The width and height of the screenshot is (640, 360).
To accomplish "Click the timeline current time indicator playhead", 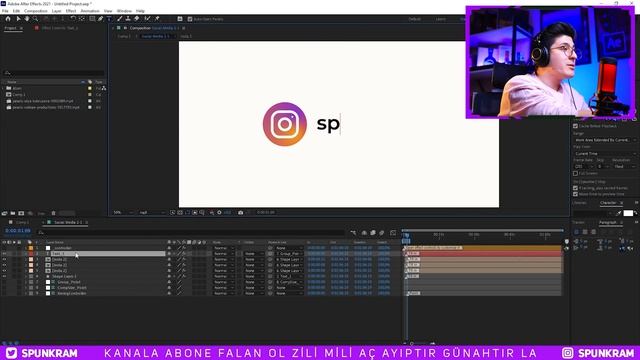I will click(x=407, y=236).
